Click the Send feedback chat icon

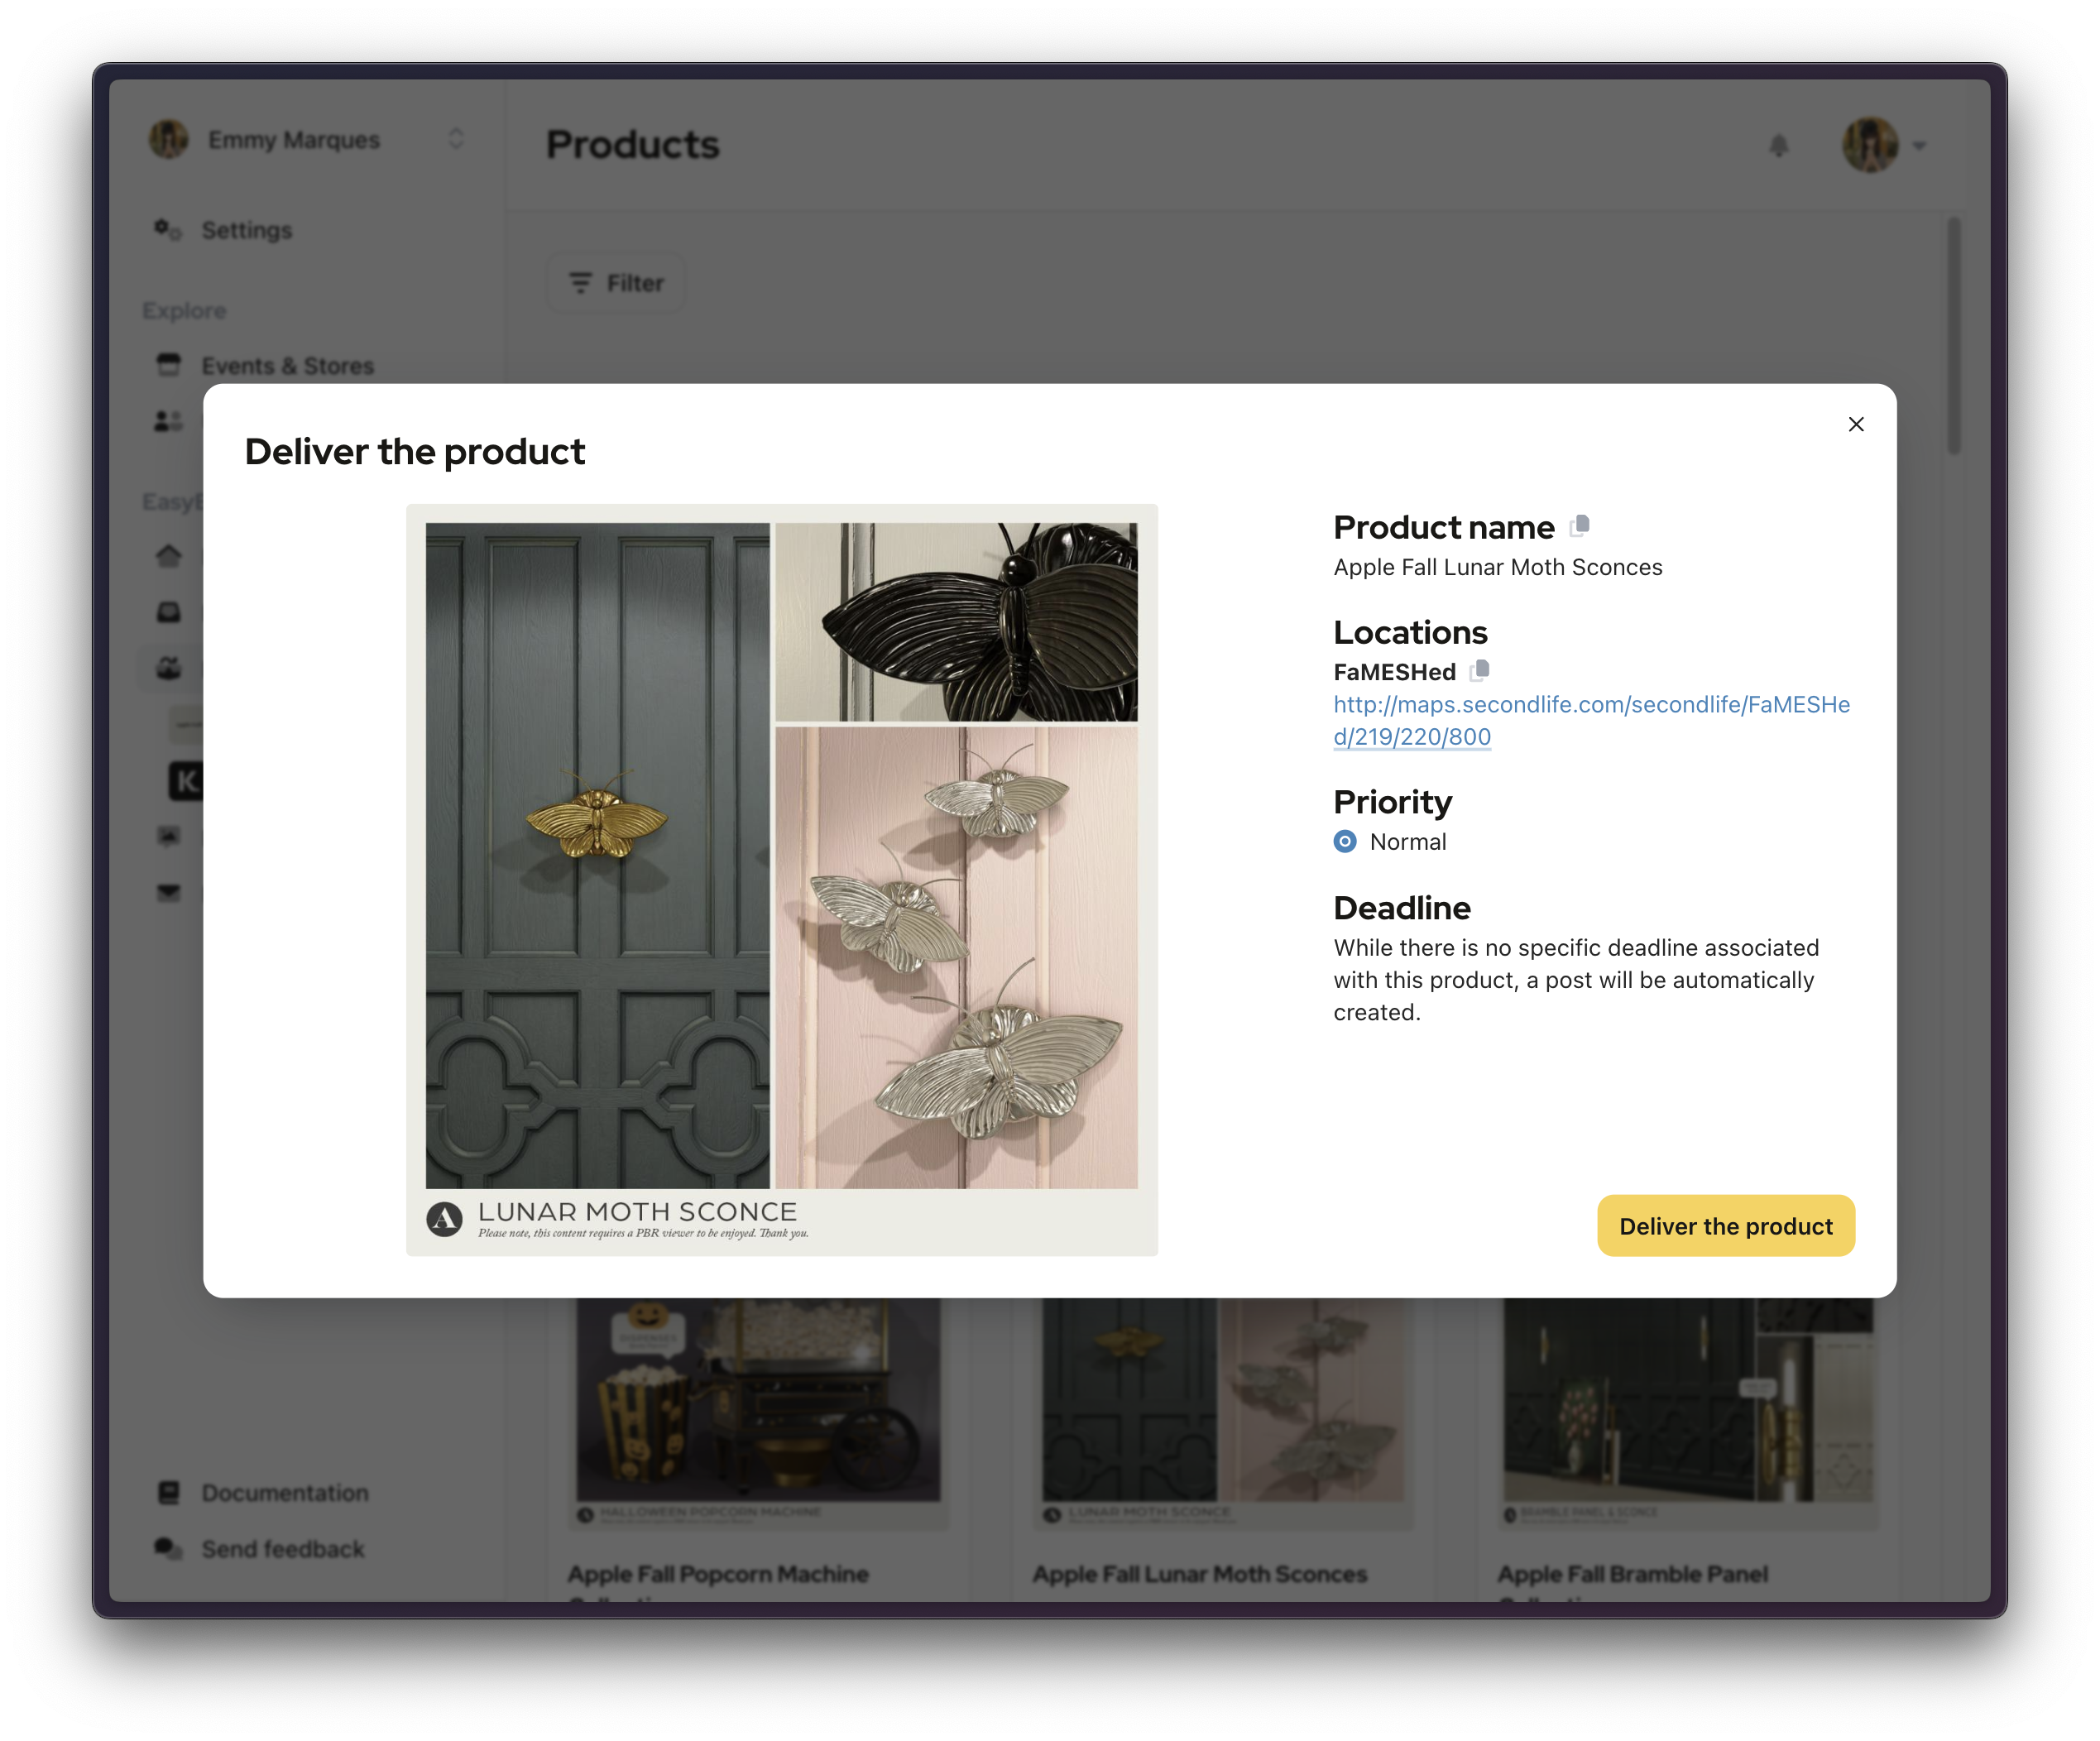(x=168, y=1548)
